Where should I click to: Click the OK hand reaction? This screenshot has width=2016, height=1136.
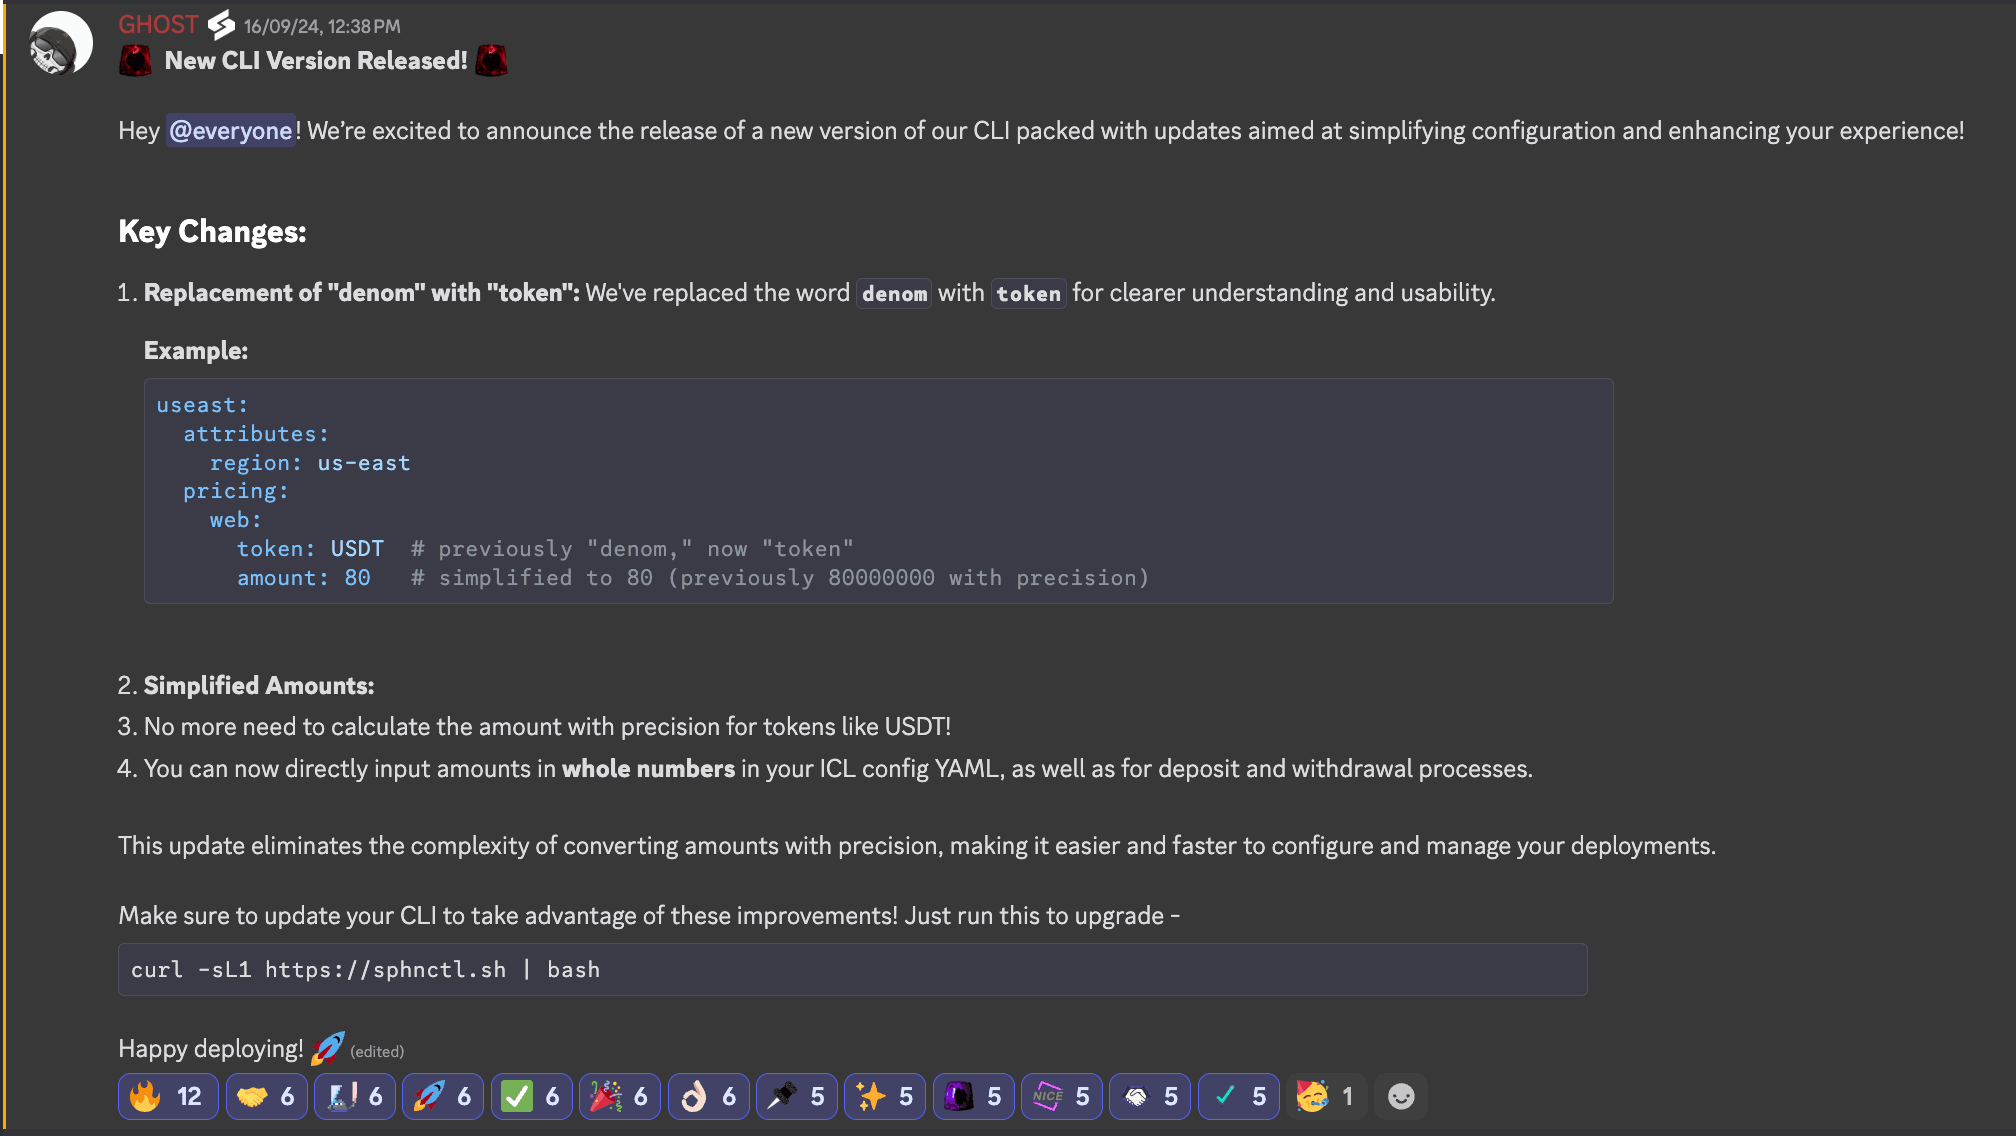pyautogui.click(x=708, y=1097)
